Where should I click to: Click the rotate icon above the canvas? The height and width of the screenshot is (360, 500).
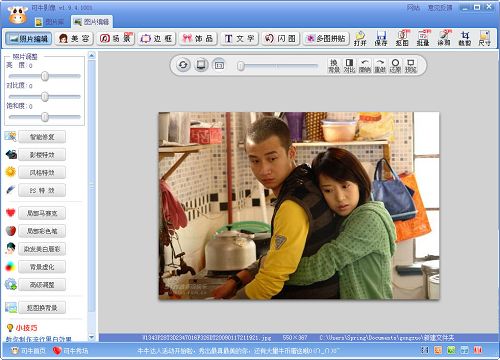[183, 65]
